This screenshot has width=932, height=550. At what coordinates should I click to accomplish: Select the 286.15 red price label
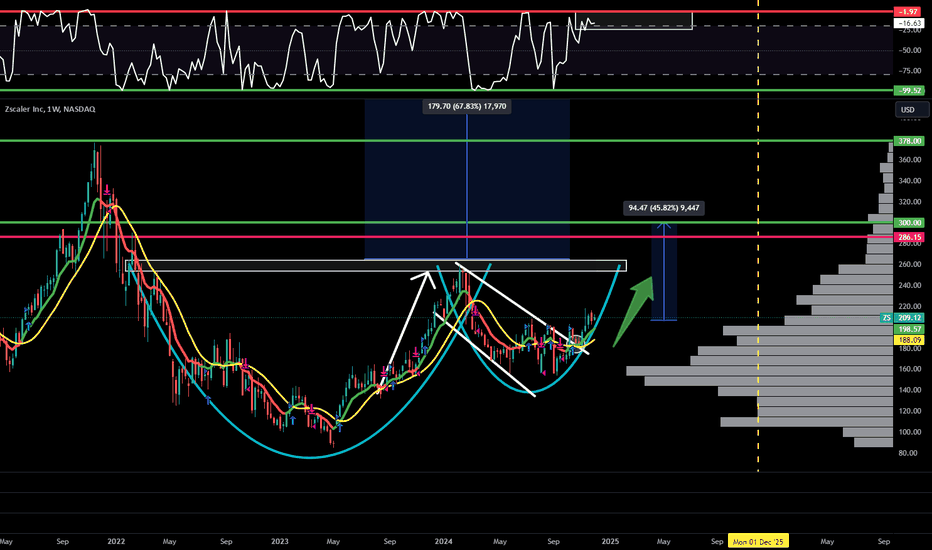click(x=909, y=237)
